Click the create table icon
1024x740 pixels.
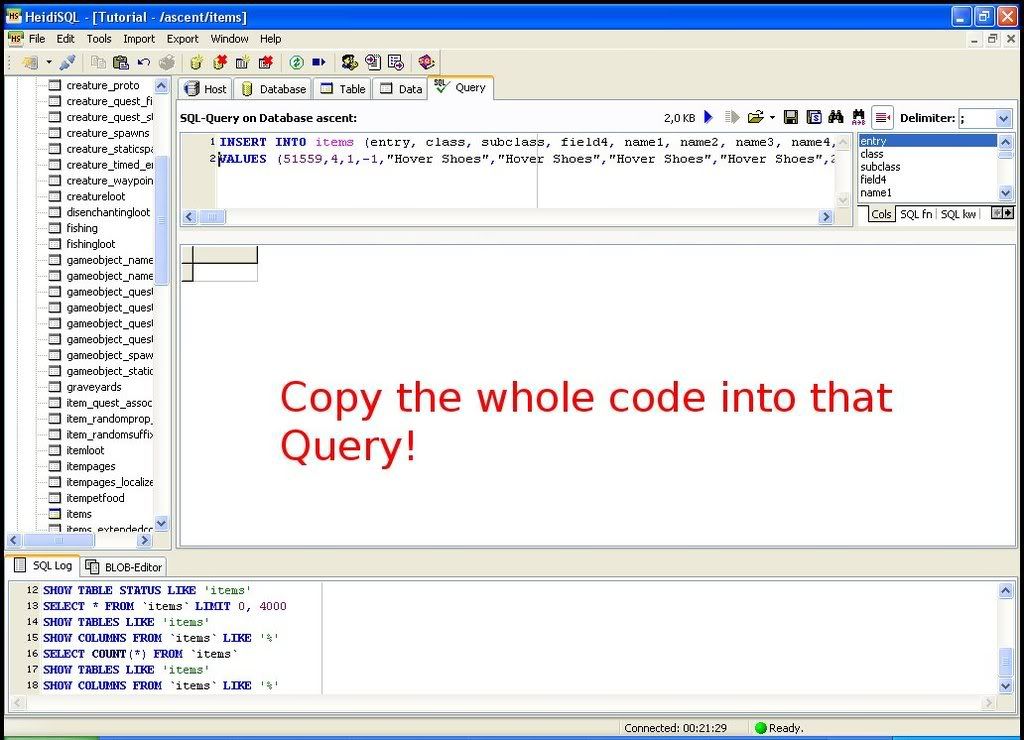242,63
